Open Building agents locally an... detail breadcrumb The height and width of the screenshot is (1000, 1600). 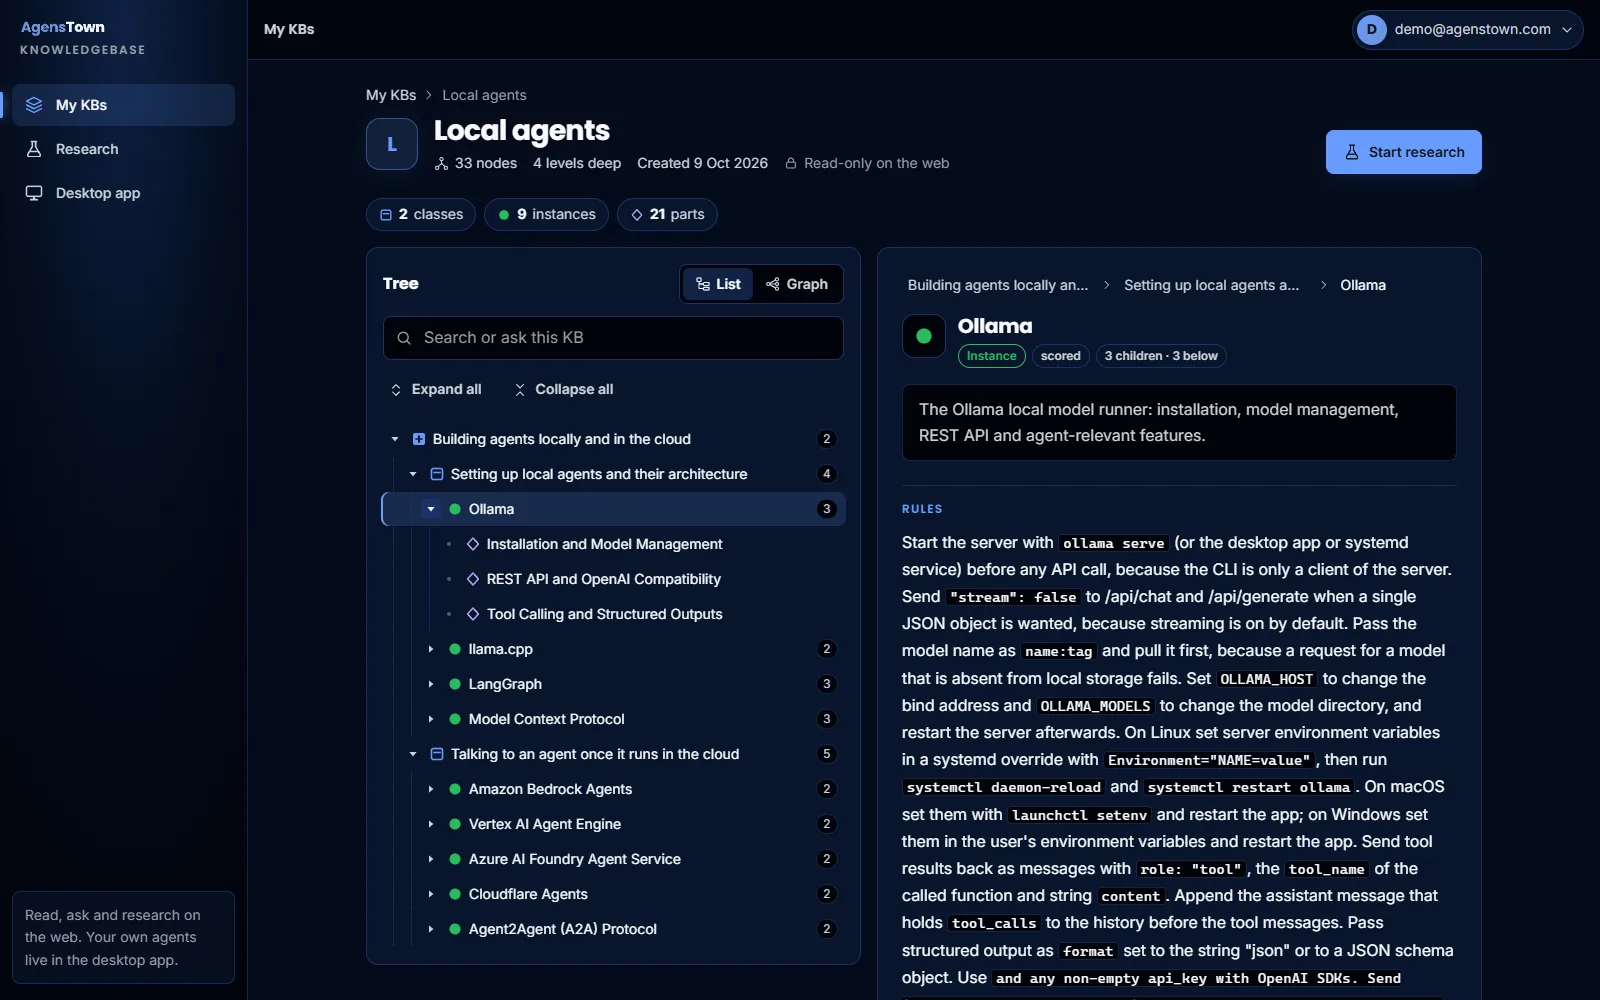coord(998,285)
